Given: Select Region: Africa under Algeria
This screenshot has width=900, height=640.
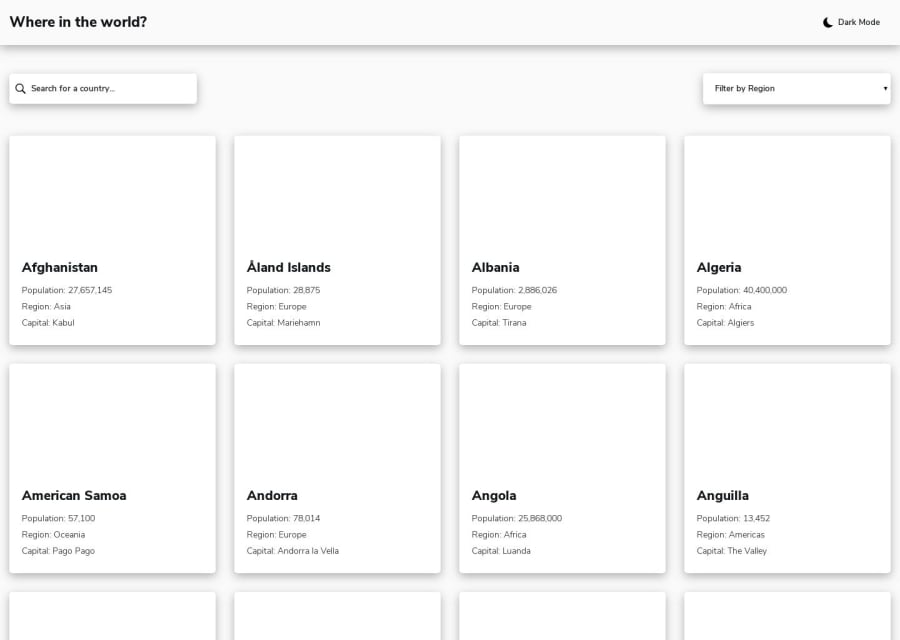Looking at the screenshot, I should pos(724,307).
